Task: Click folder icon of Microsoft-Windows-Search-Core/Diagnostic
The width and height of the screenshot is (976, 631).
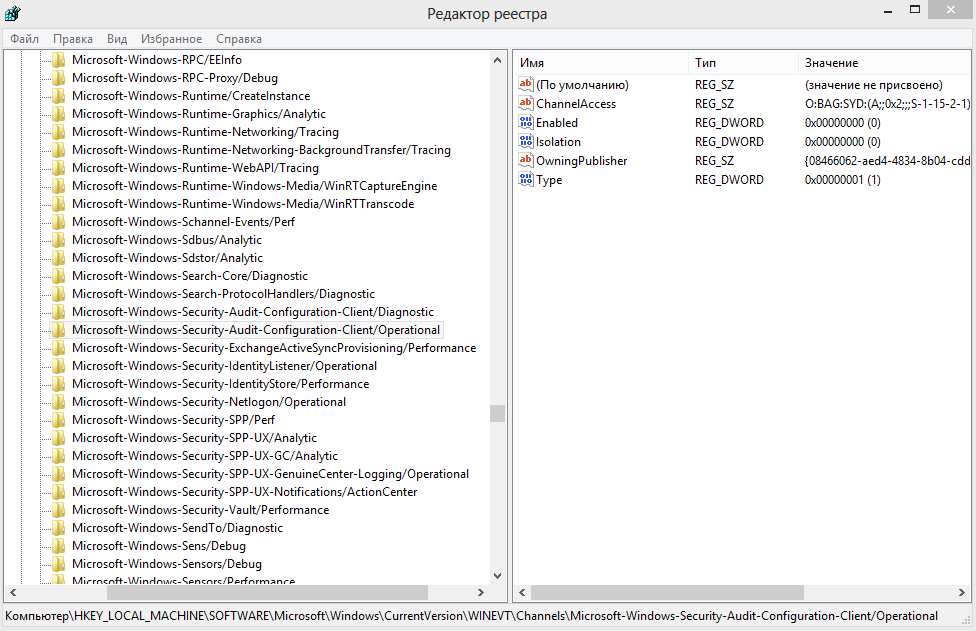Action: coord(59,276)
